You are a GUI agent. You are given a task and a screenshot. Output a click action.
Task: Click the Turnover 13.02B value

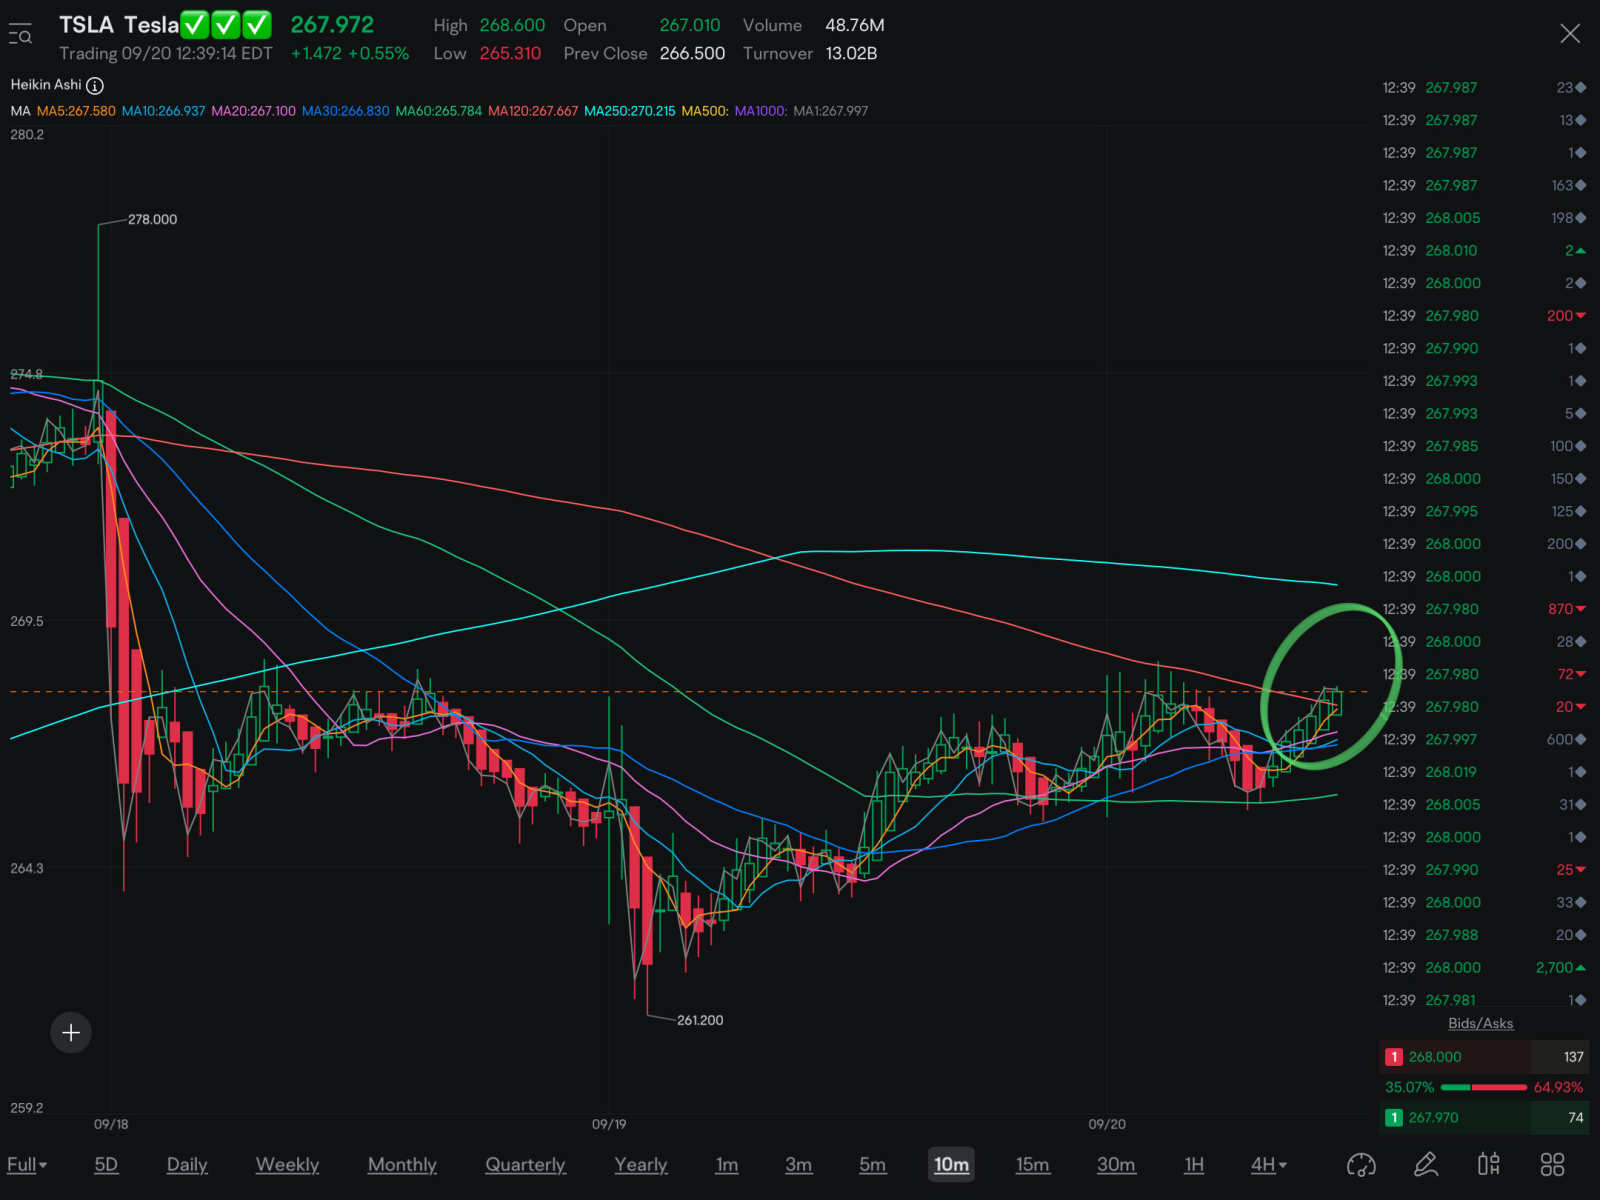[851, 53]
